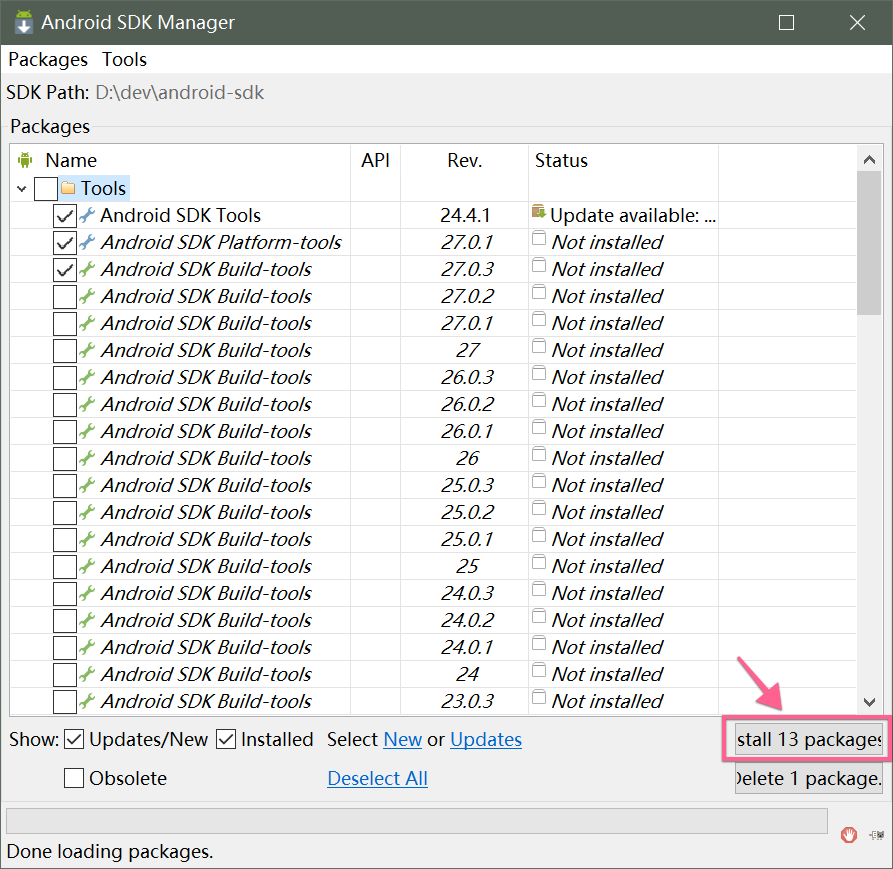
Task: Click the wrench icon of Build-tools 26.0.3
Action: [x=87, y=376]
